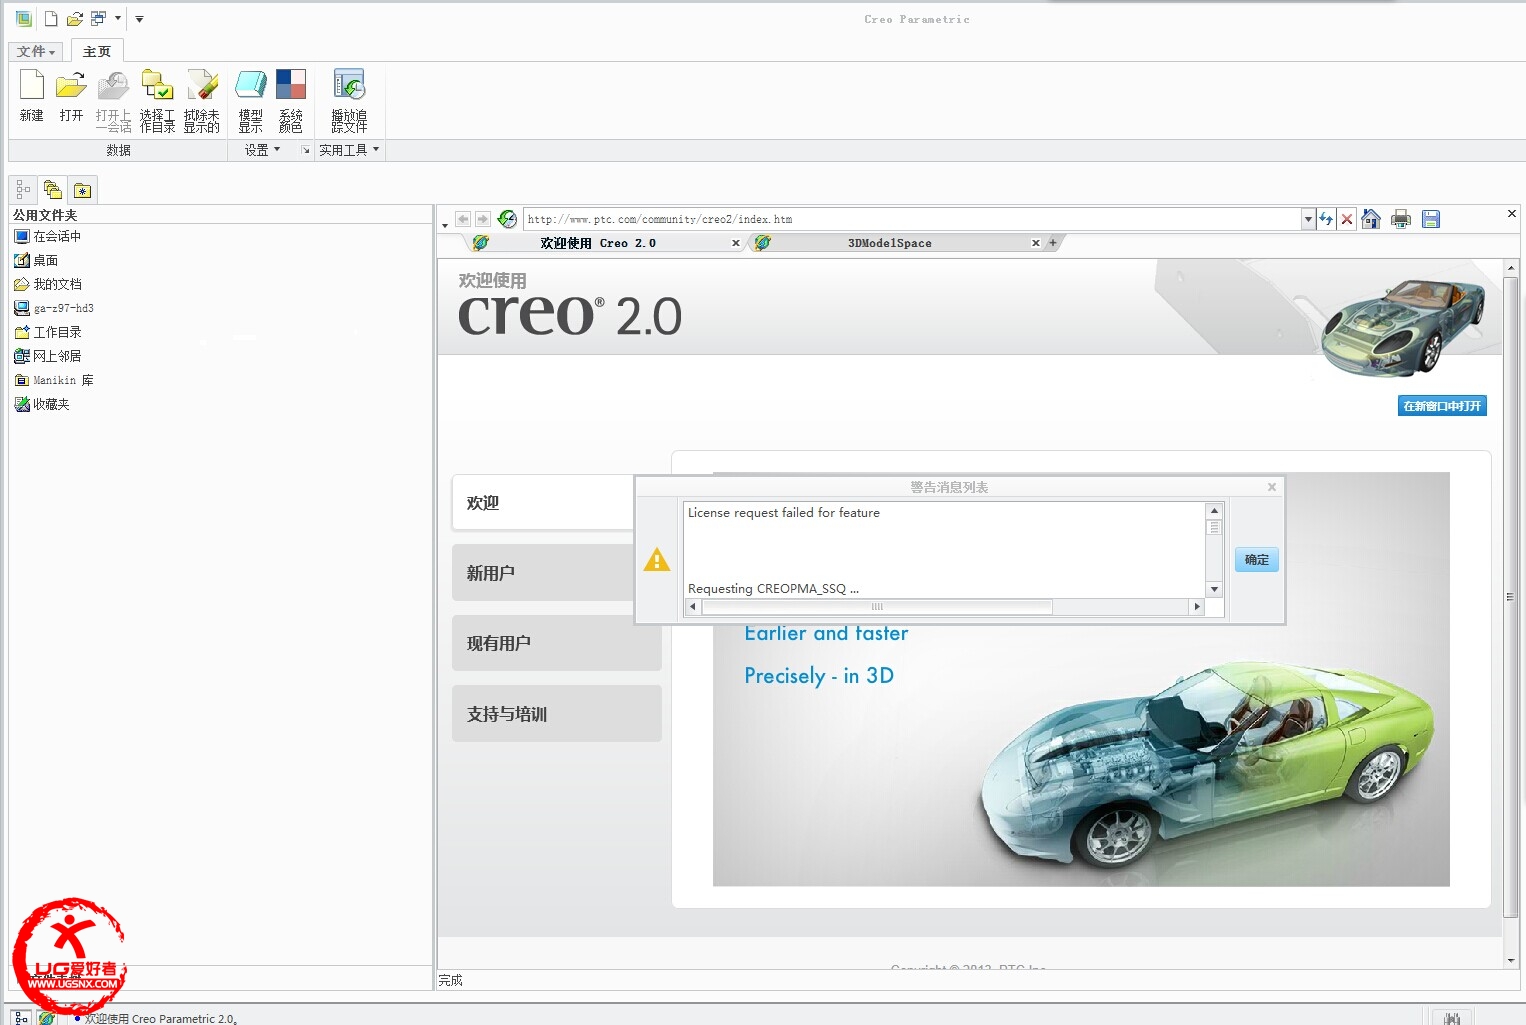The width and height of the screenshot is (1526, 1025).
Task: Select 工作目录 (Working Directory) folder
Action: pyautogui.click(x=47, y=332)
